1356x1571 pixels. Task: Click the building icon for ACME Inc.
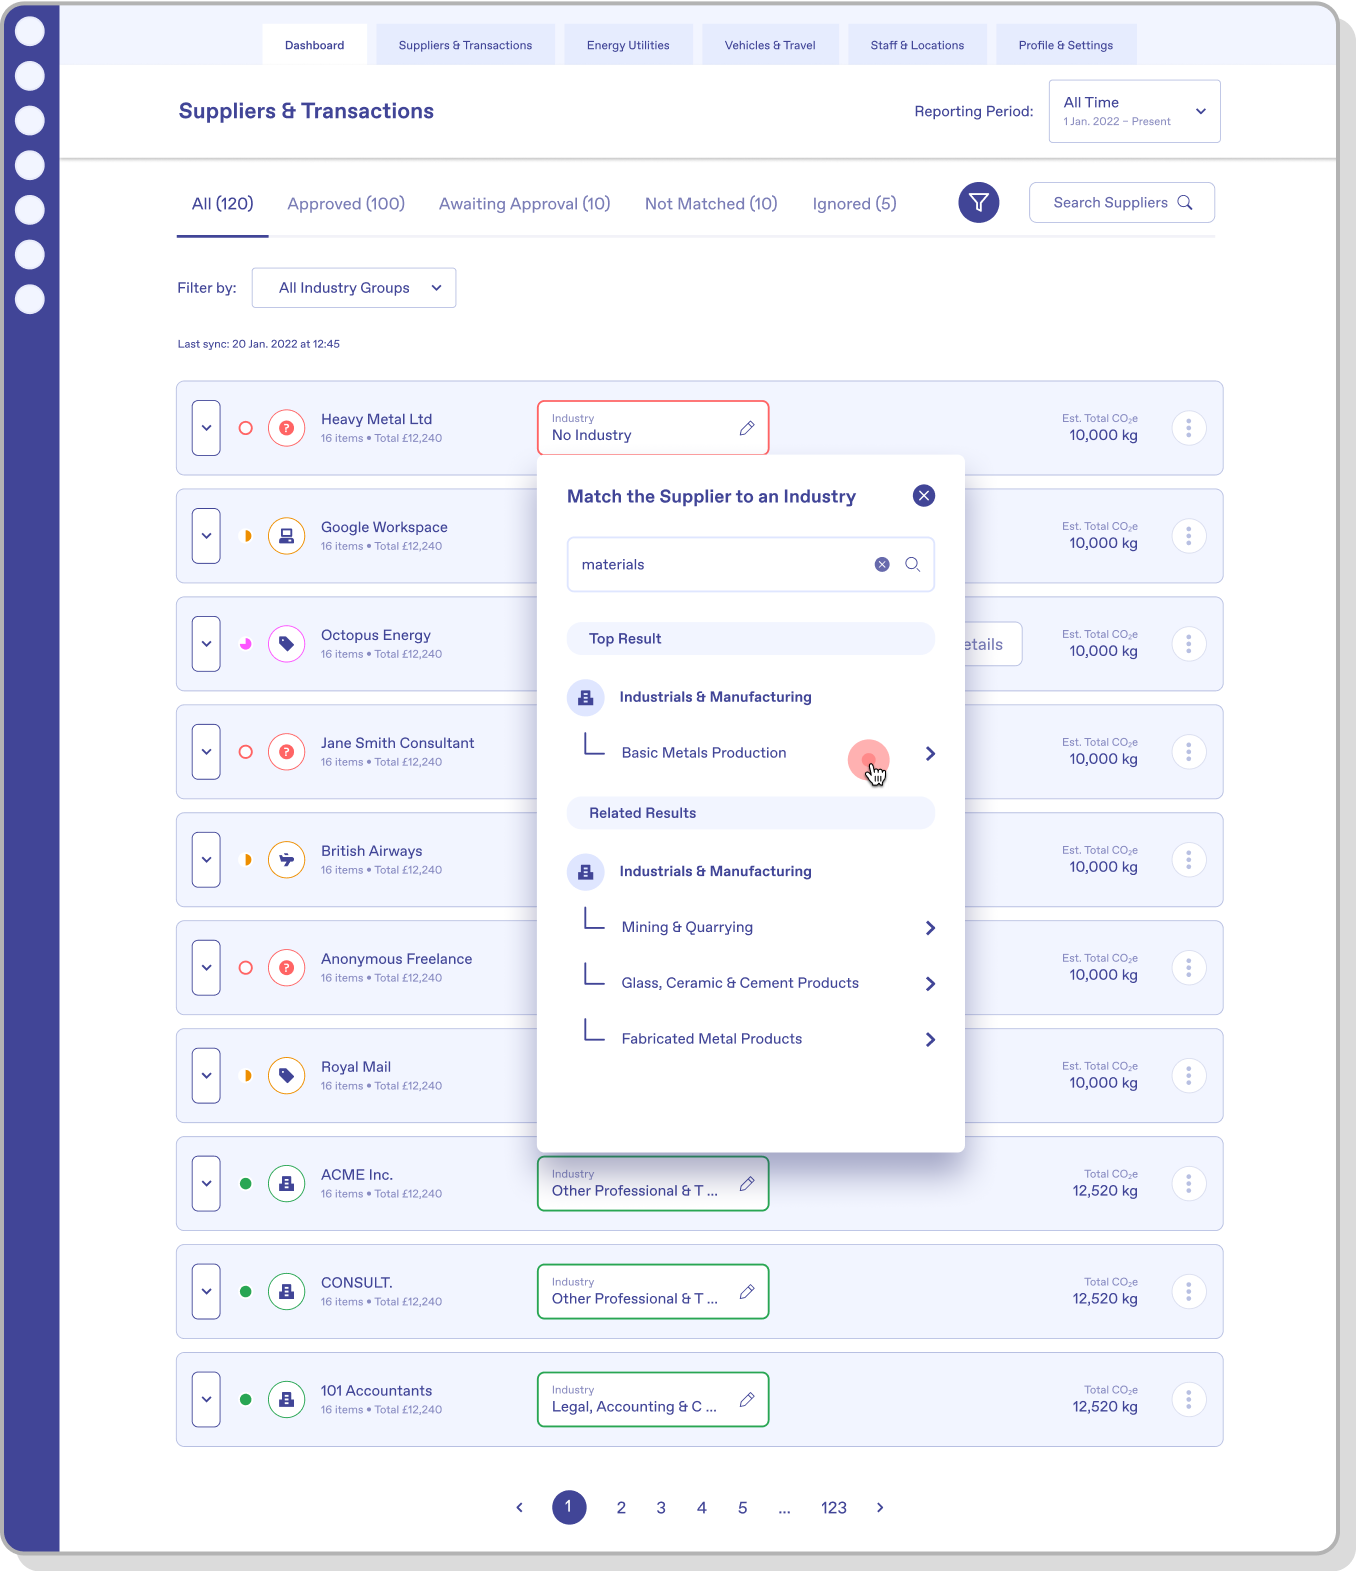pyautogui.click(x=286, y=1184)
